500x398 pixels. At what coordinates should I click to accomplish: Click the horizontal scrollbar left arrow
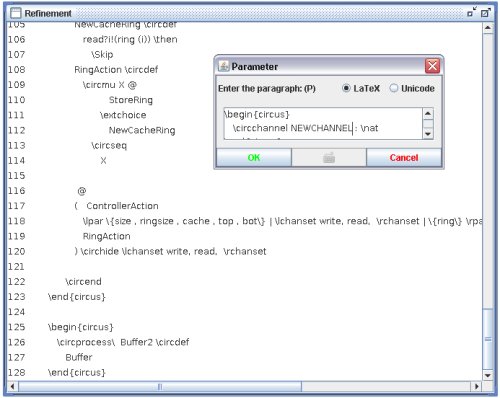12,386
